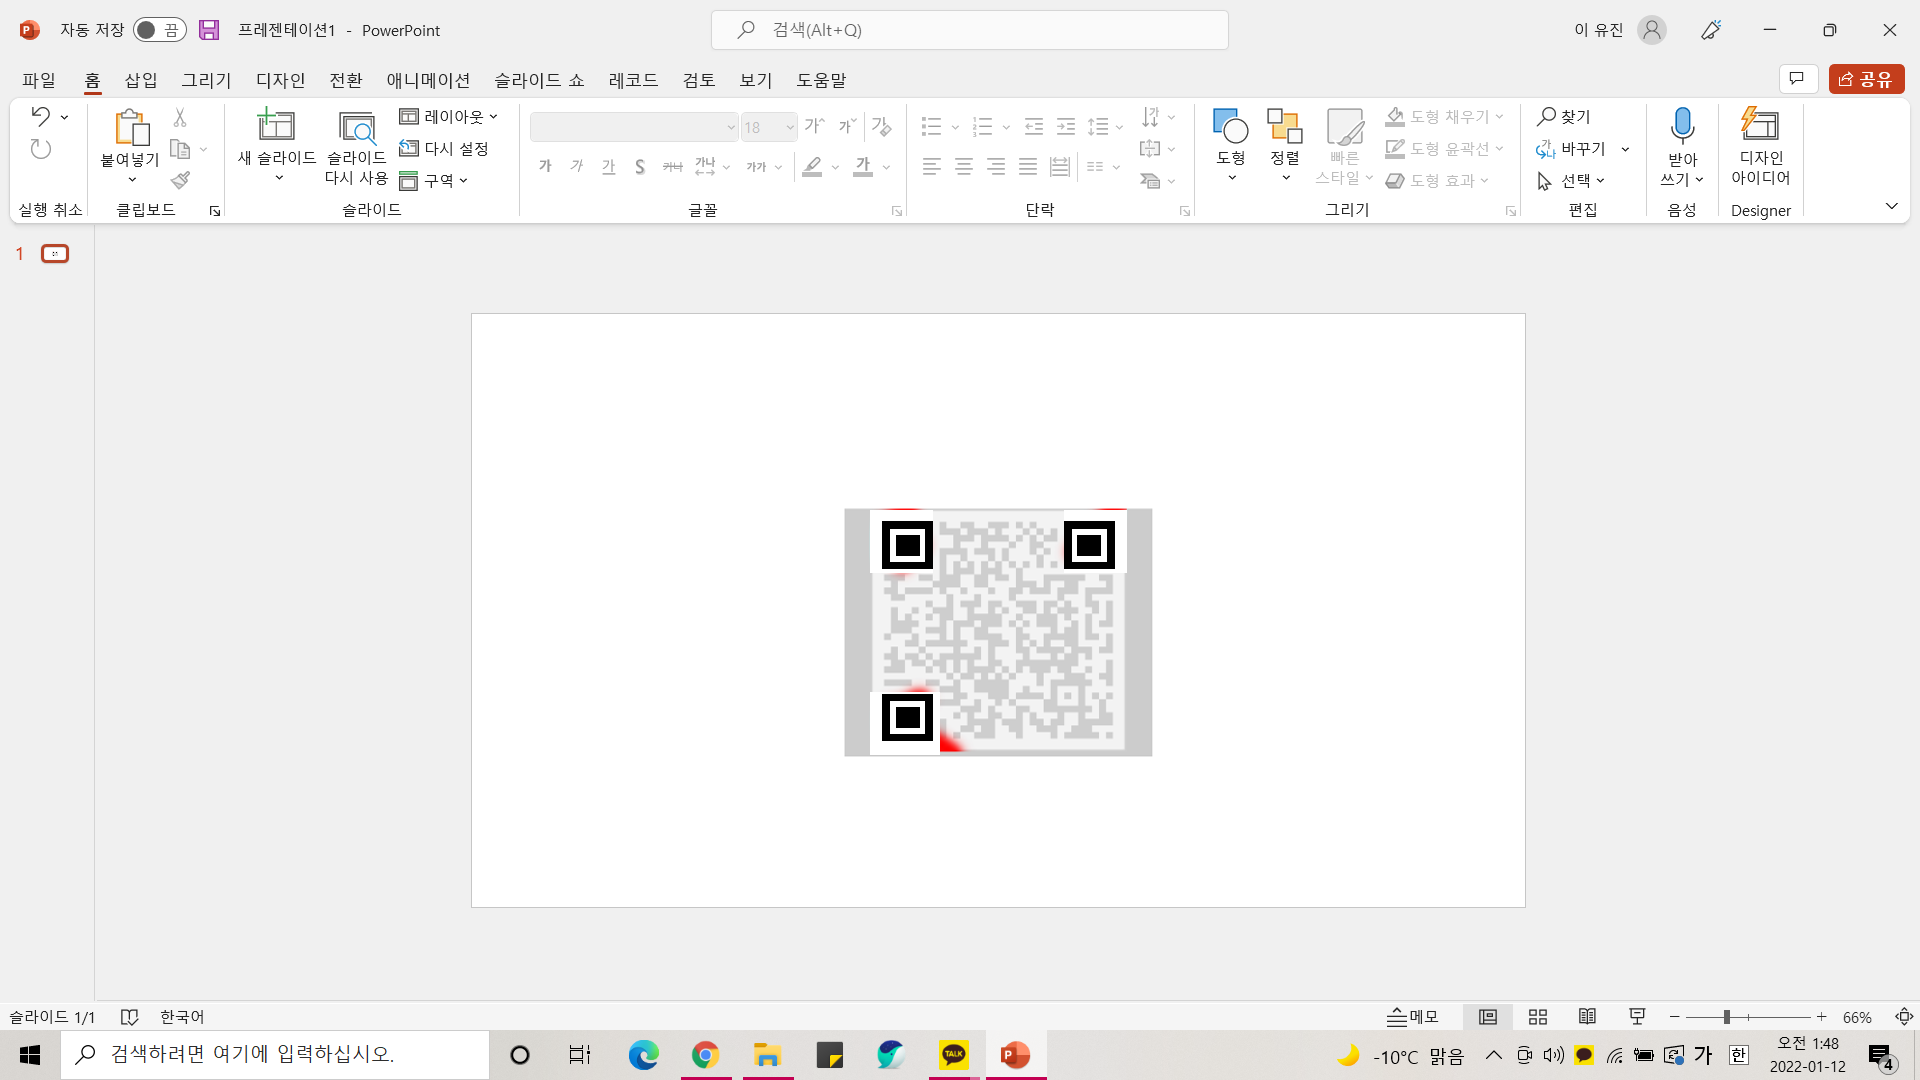
Task: Click 메모 notes button in status bar
Action: (x=1412, y=1017)
